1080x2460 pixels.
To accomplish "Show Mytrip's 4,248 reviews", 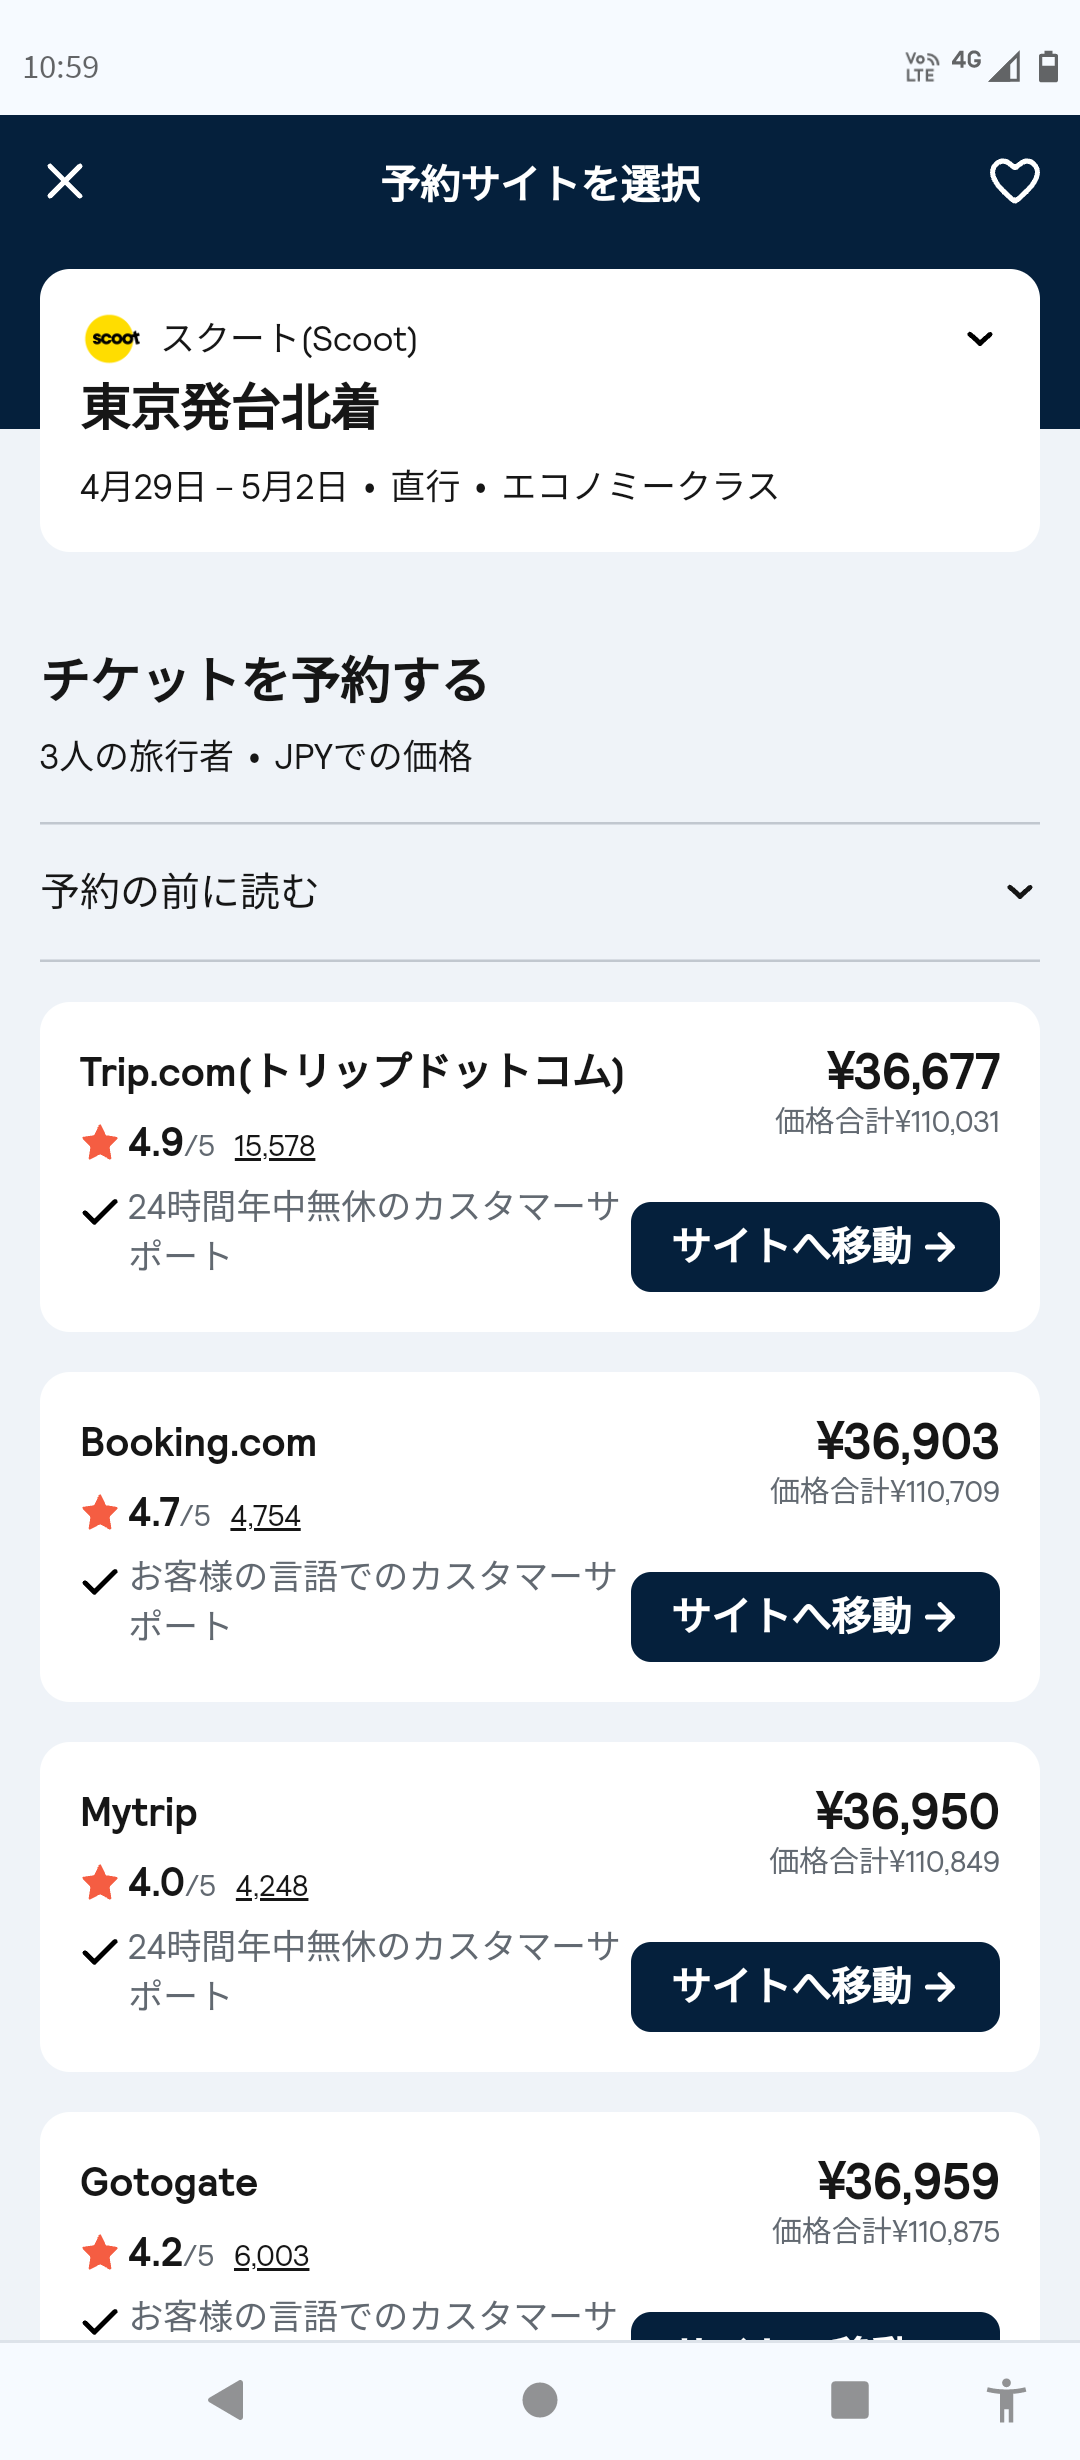I will pos(272,1886).
